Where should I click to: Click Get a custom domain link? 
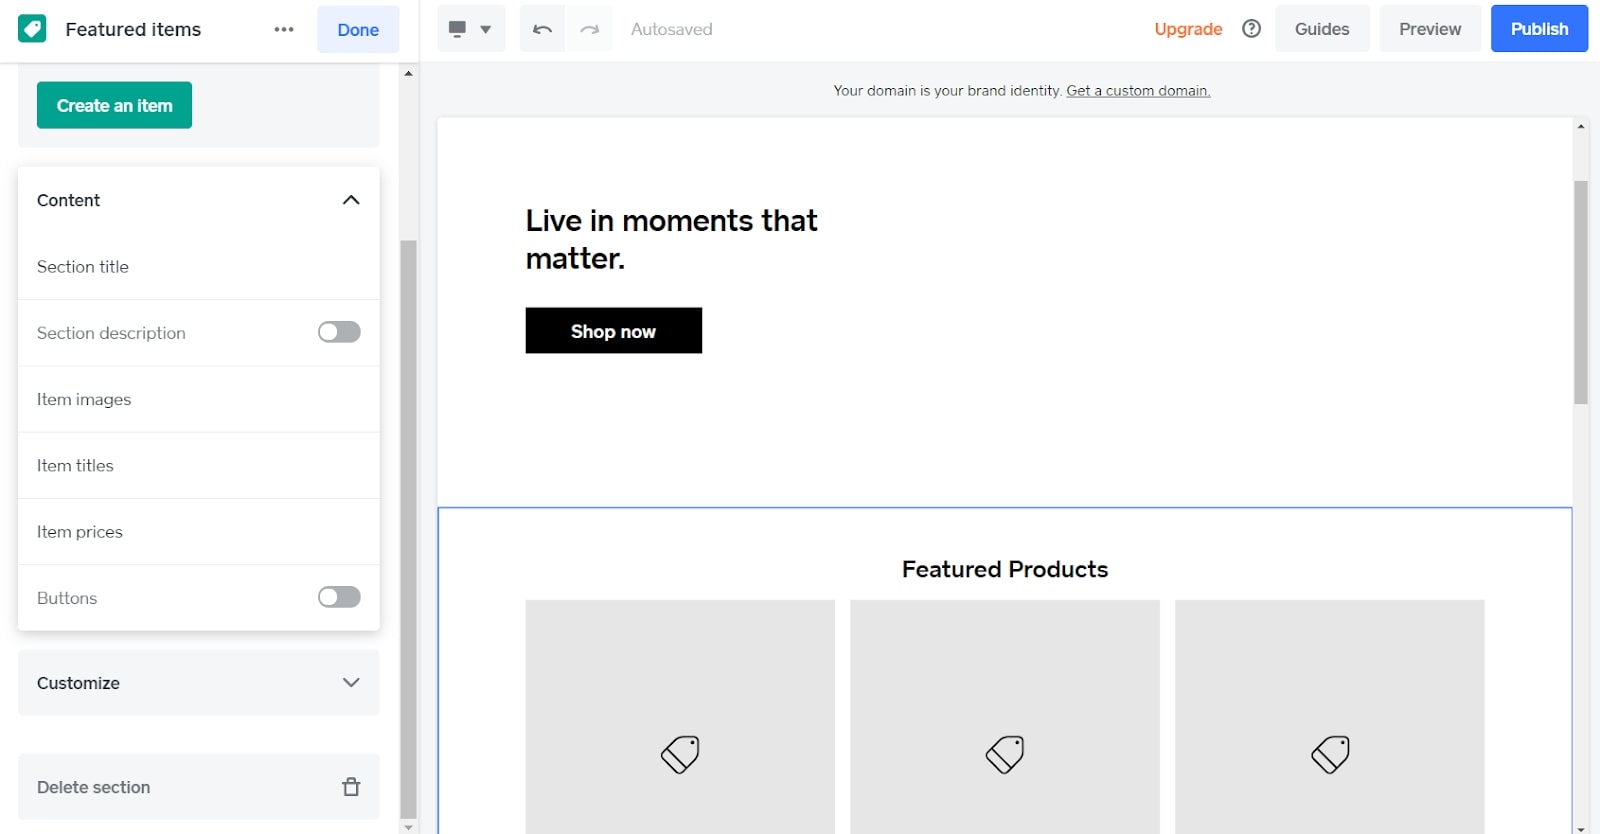(1138, 91)
